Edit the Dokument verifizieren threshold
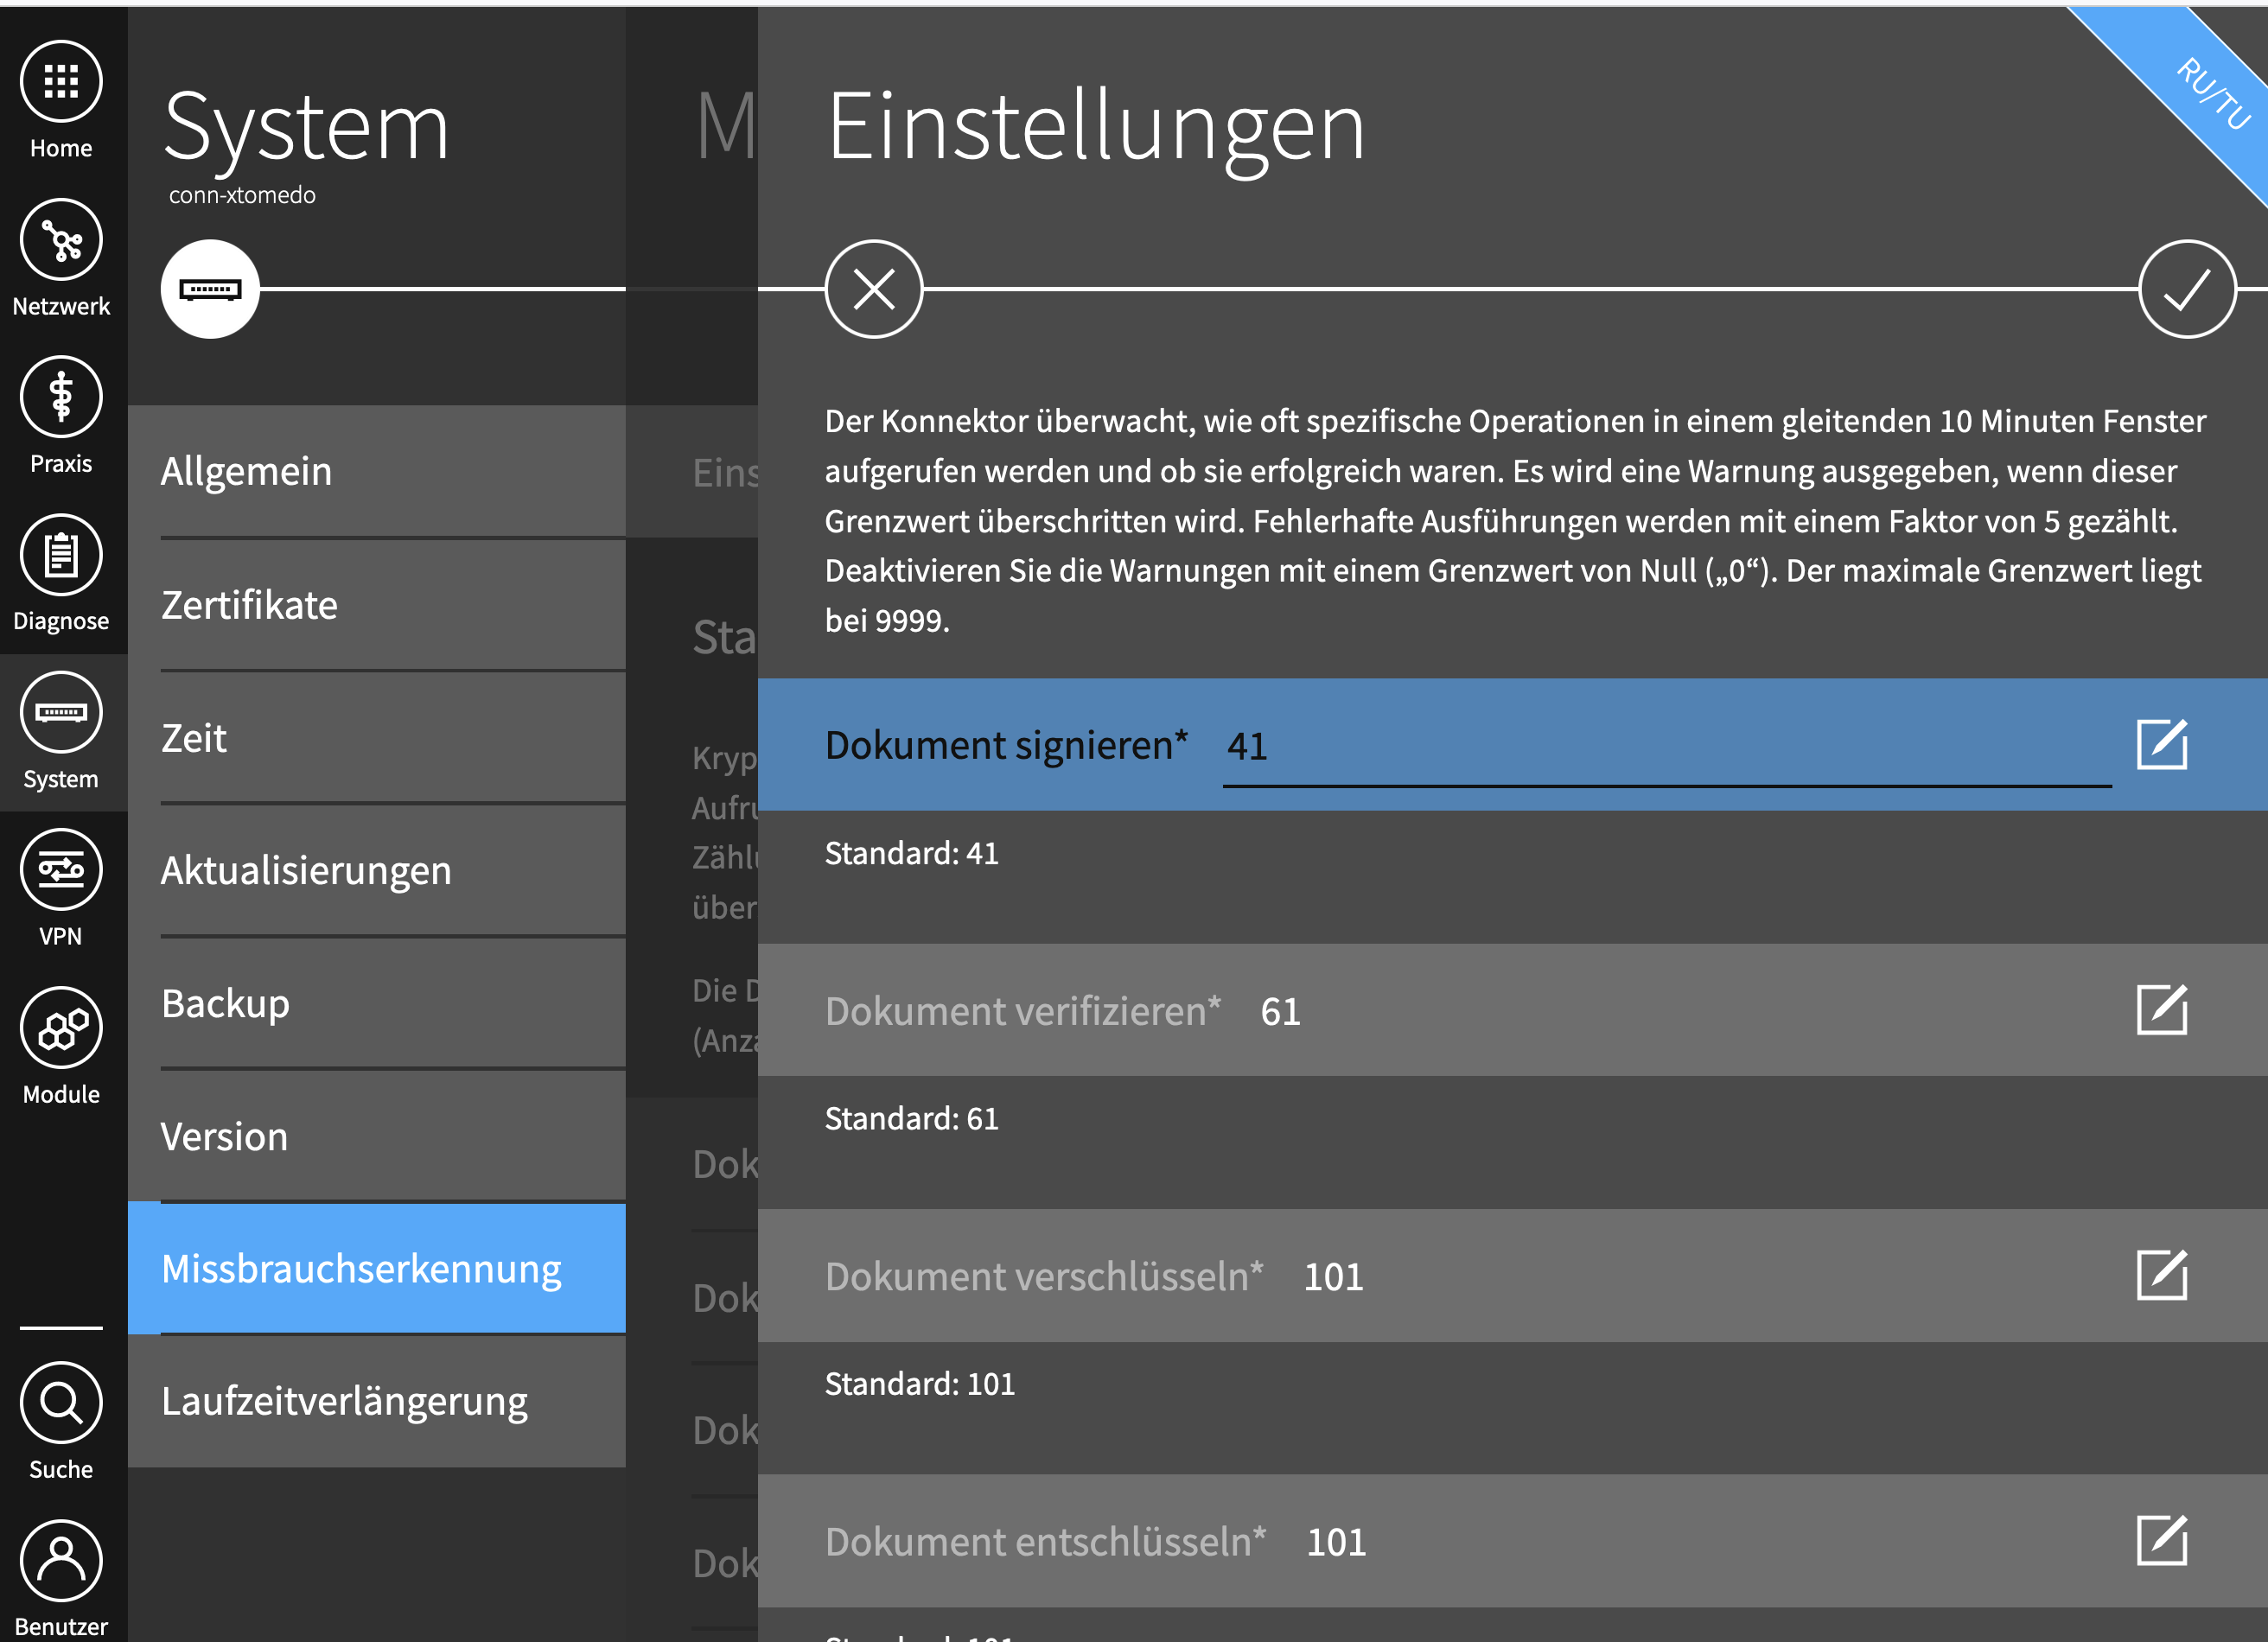Image resolution: width=2268 pixels, height=1642 pixels. point(2162,1010)
